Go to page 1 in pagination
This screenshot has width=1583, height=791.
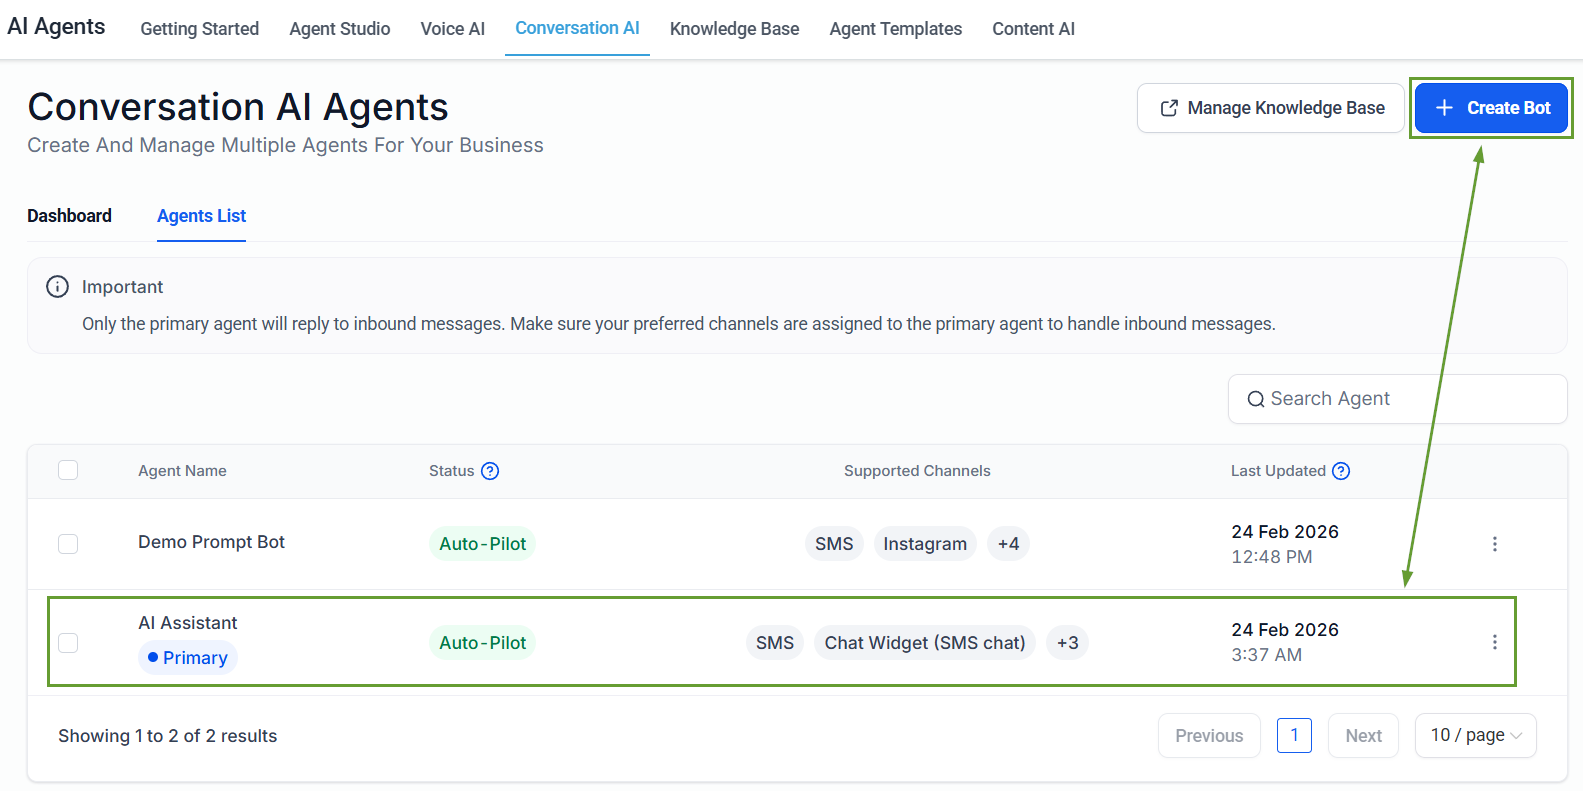point(1294,736)
